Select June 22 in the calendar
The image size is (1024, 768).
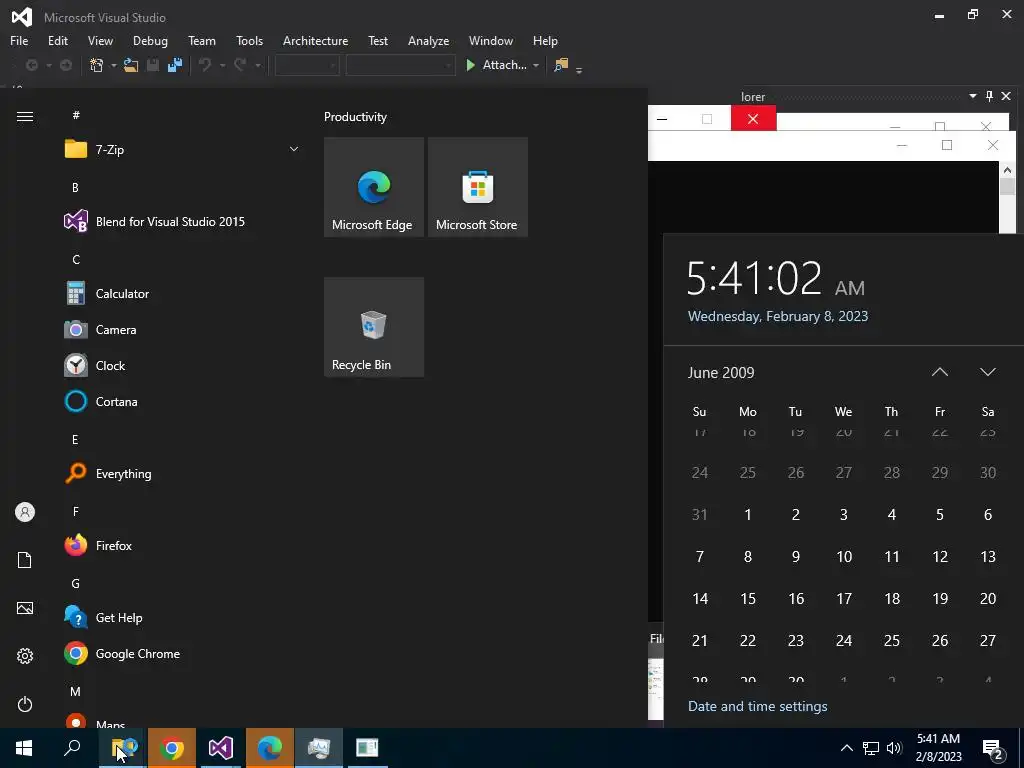[x=748, y=641]
